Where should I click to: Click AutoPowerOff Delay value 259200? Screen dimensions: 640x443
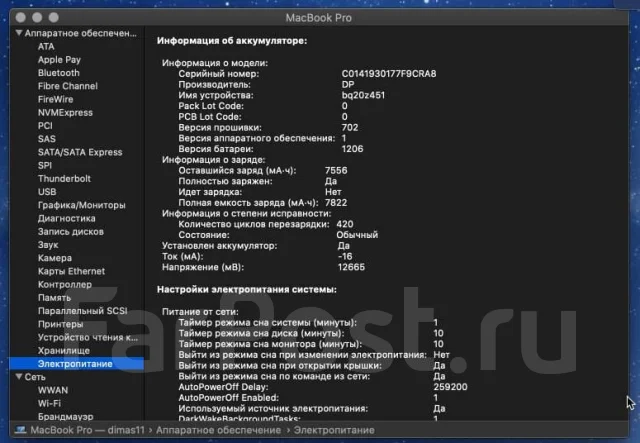click(x=450, y=387)
